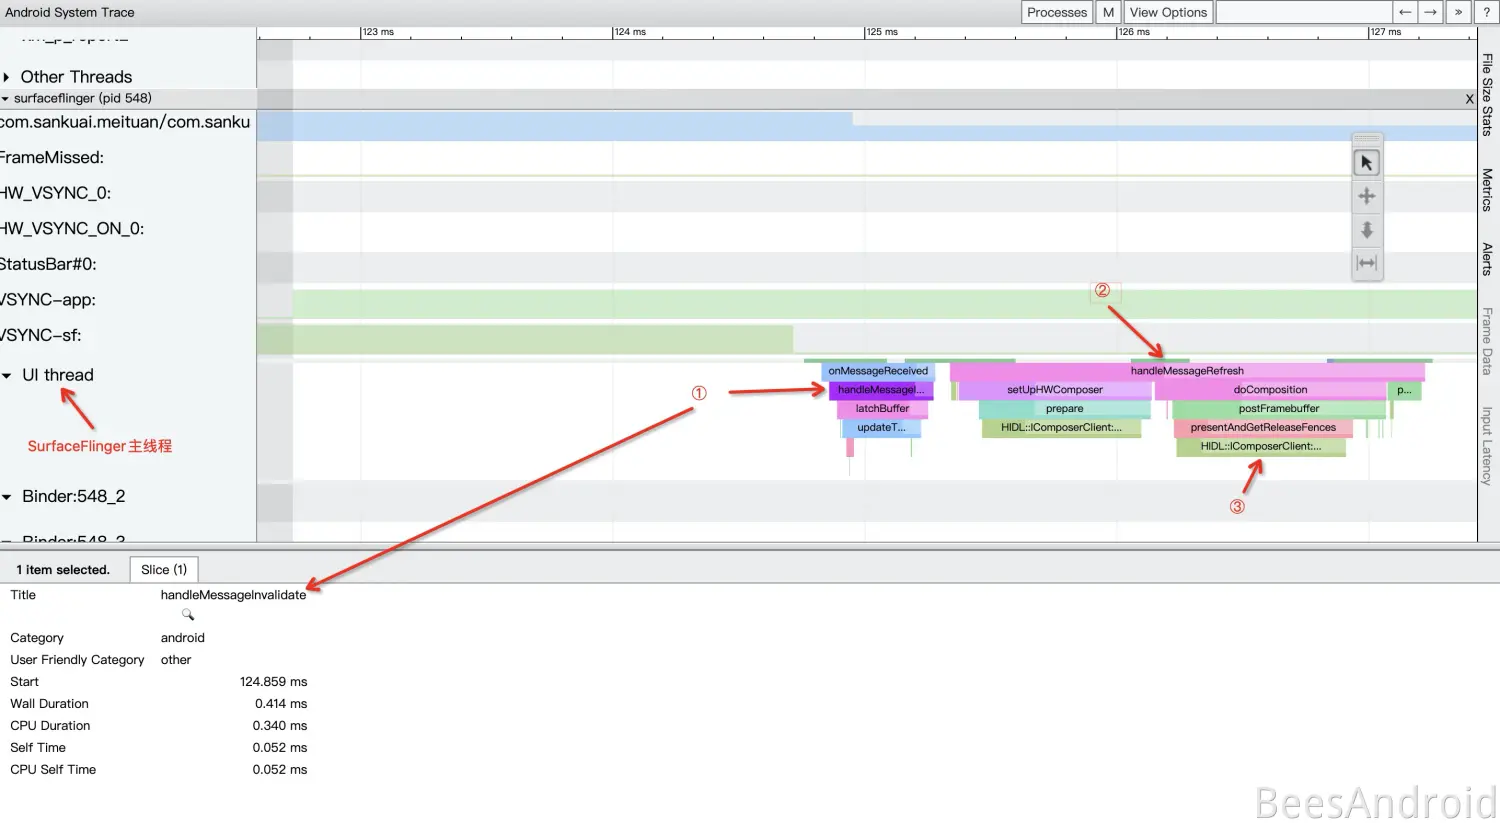Activate the pan tool

[1366, 196]
